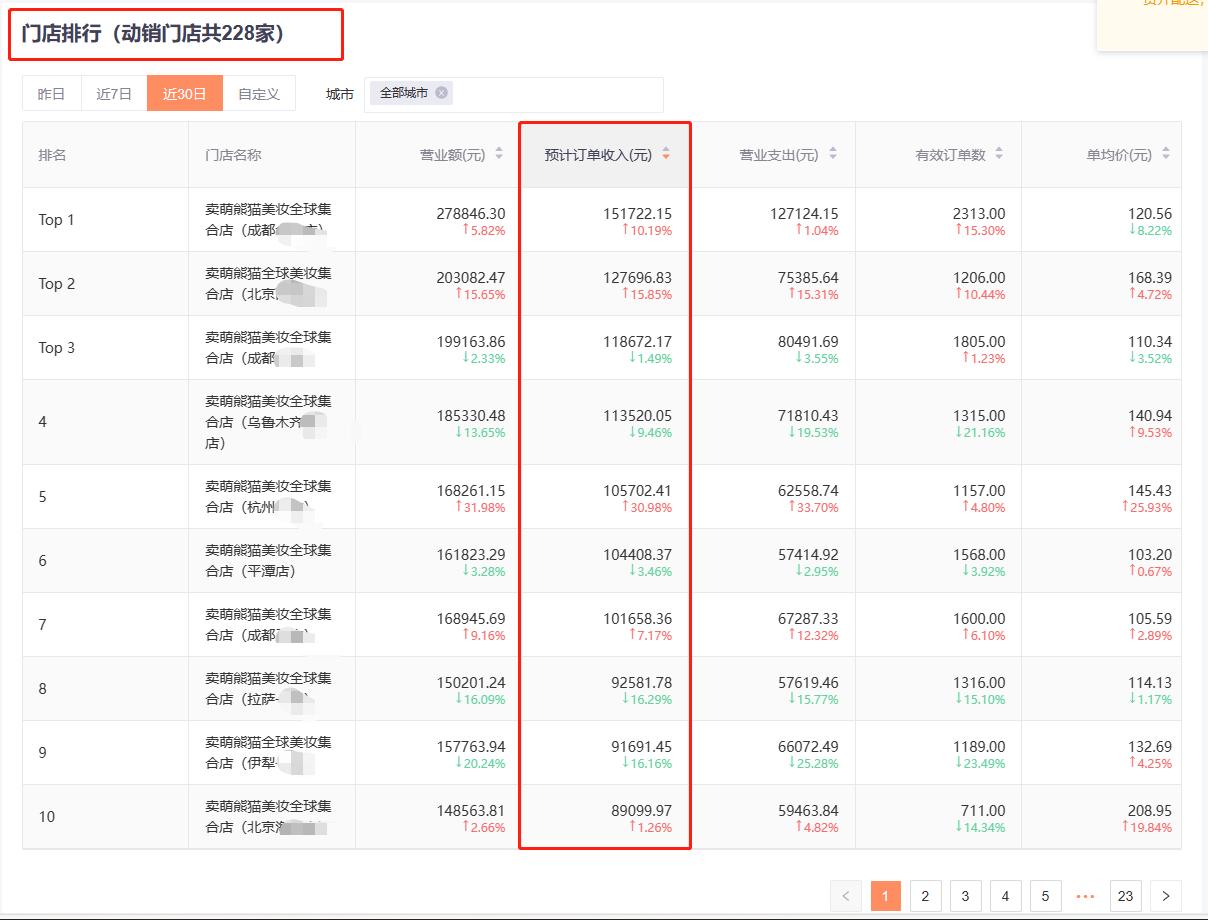Jump to page 2 of store rankings
1208x920 pixels.
[925, 896]
